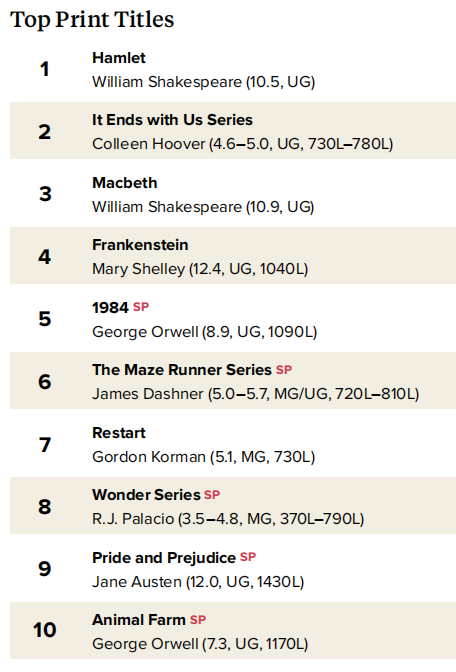Click the Mary Shelley author line
The height and width of the screenshot is (672, 456).
[x=200, y=269]
